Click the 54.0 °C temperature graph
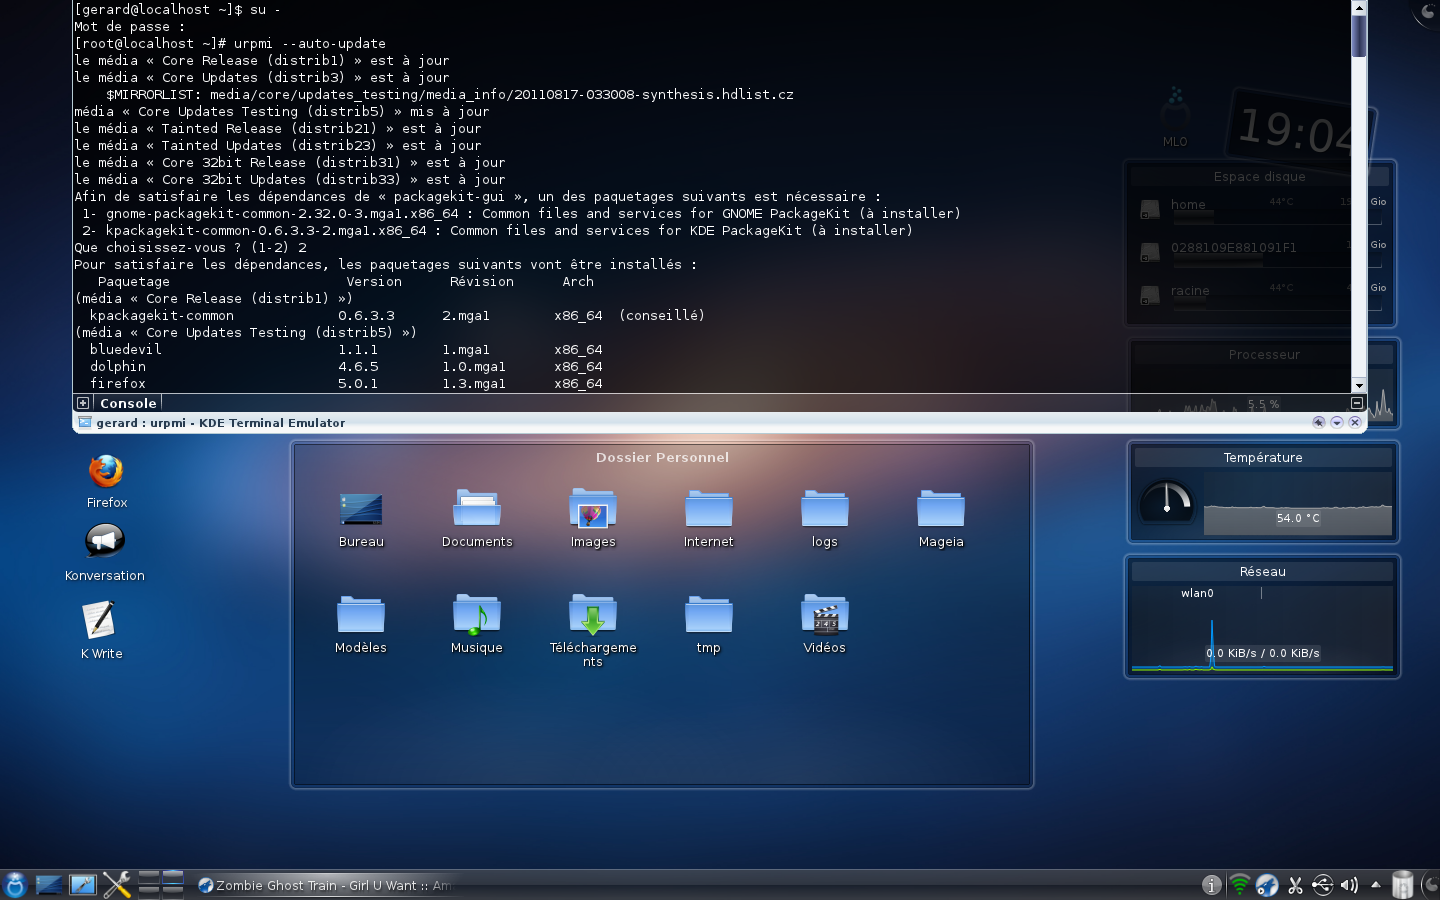The width and height of the screenshot is (1440, 900). pyautogui.click(x=1298, y=504)
